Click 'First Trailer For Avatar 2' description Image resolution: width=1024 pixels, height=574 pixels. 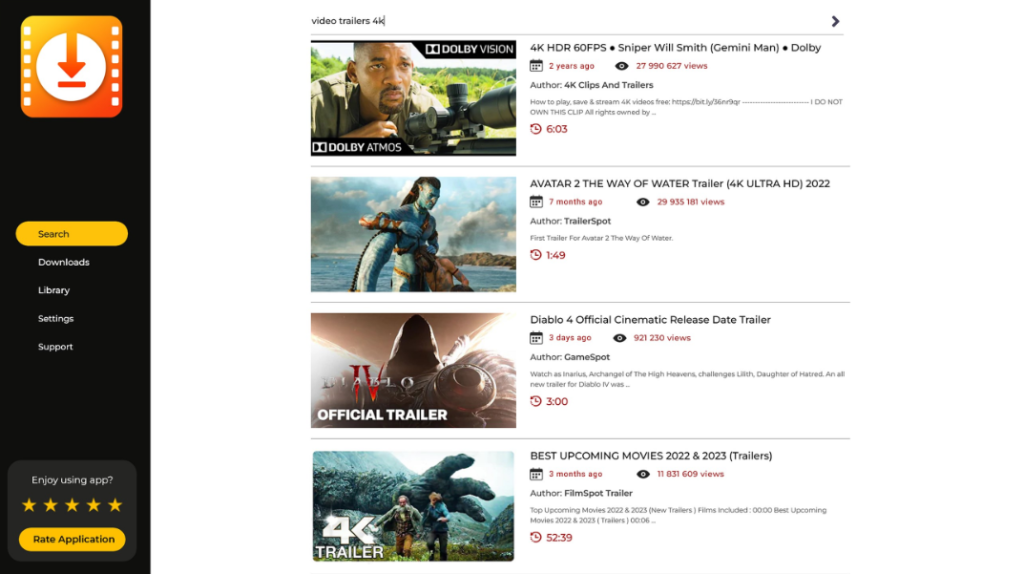(x=601, y=238)
